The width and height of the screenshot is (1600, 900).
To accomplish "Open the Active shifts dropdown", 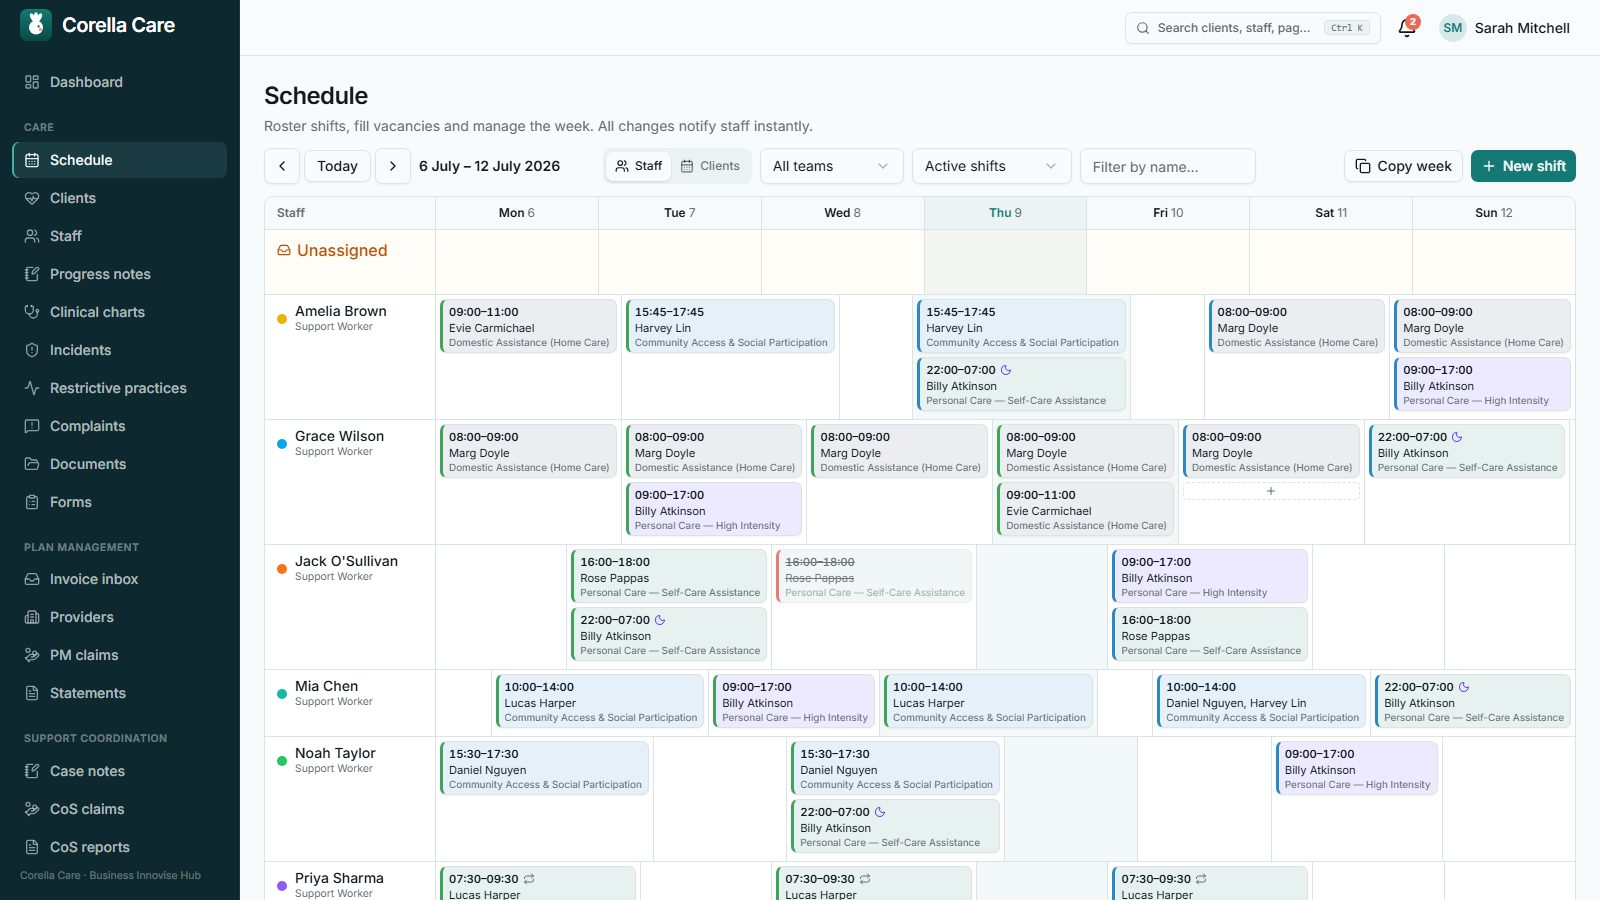I will pyautogui.click(x=991, y=166).
